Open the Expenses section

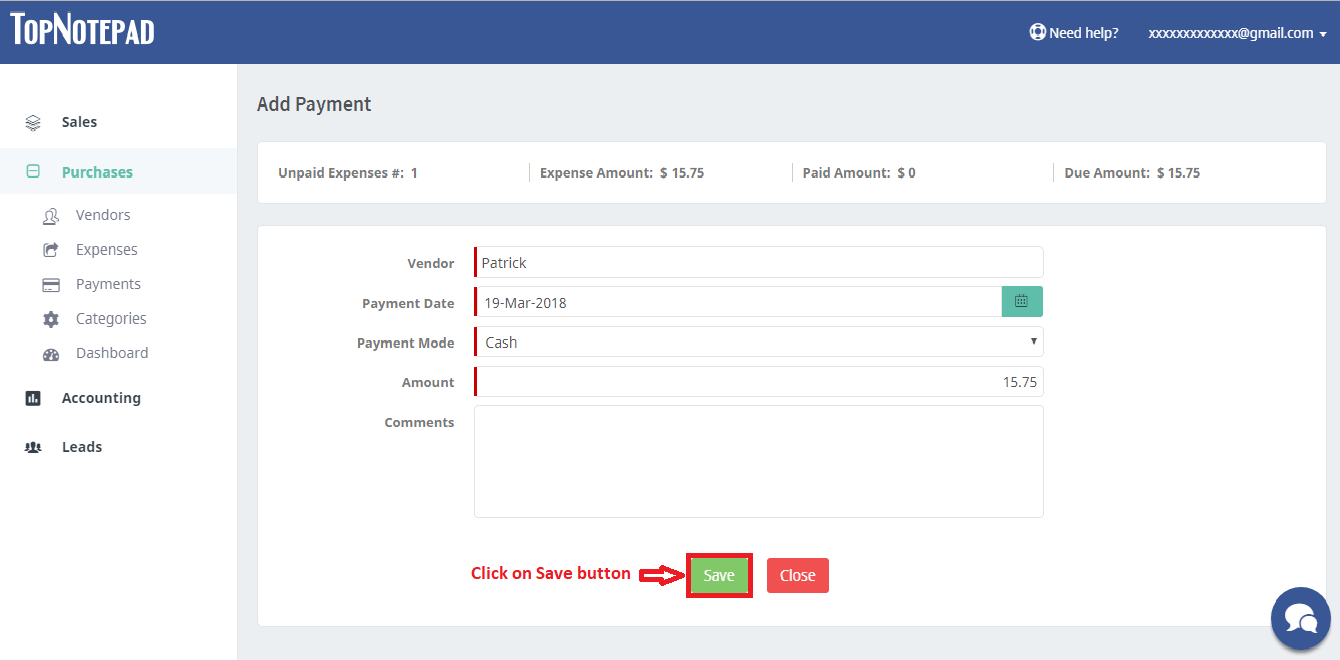(107, 250)
